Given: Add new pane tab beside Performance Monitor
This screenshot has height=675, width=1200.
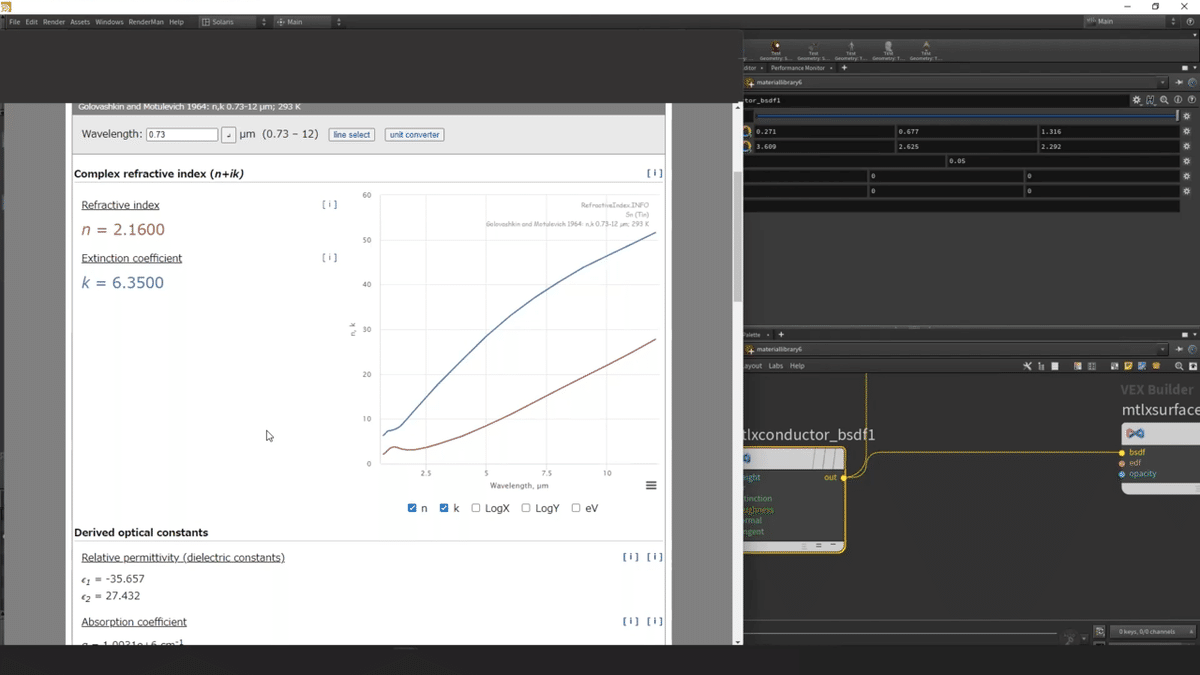Looking at the screenshot, I should tap(844, 68).
